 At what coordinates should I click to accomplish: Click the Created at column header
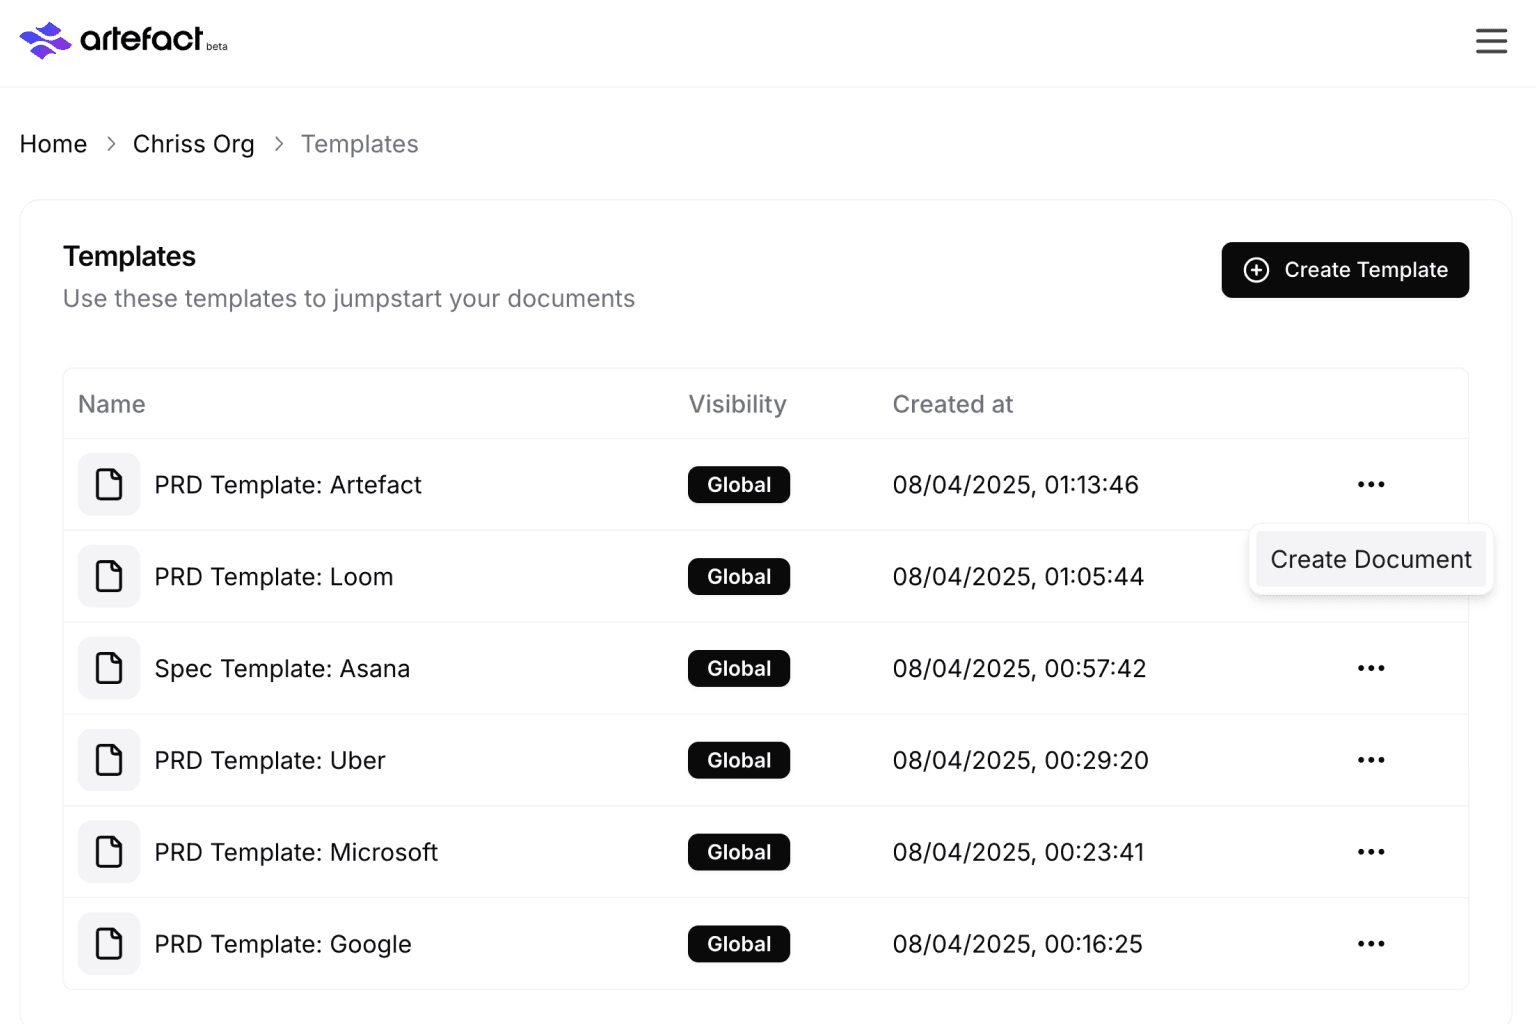(952, 404)
